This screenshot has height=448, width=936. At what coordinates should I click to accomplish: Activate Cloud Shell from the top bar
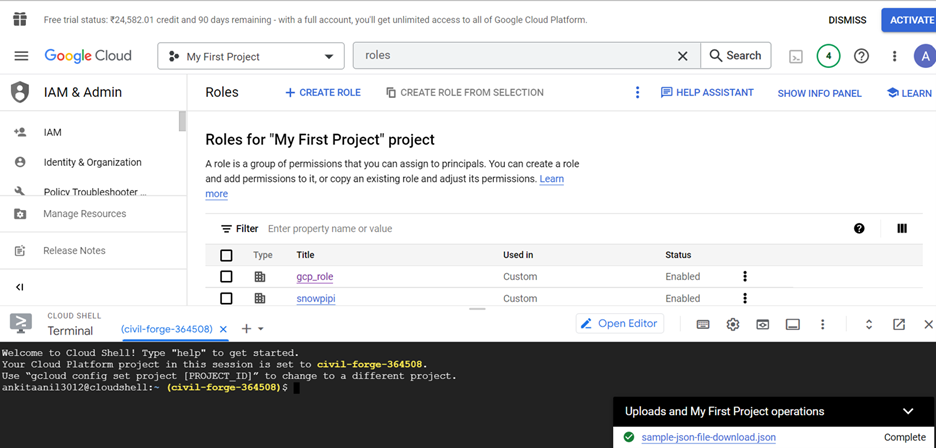pyautogui.click(x=796, y=56)
